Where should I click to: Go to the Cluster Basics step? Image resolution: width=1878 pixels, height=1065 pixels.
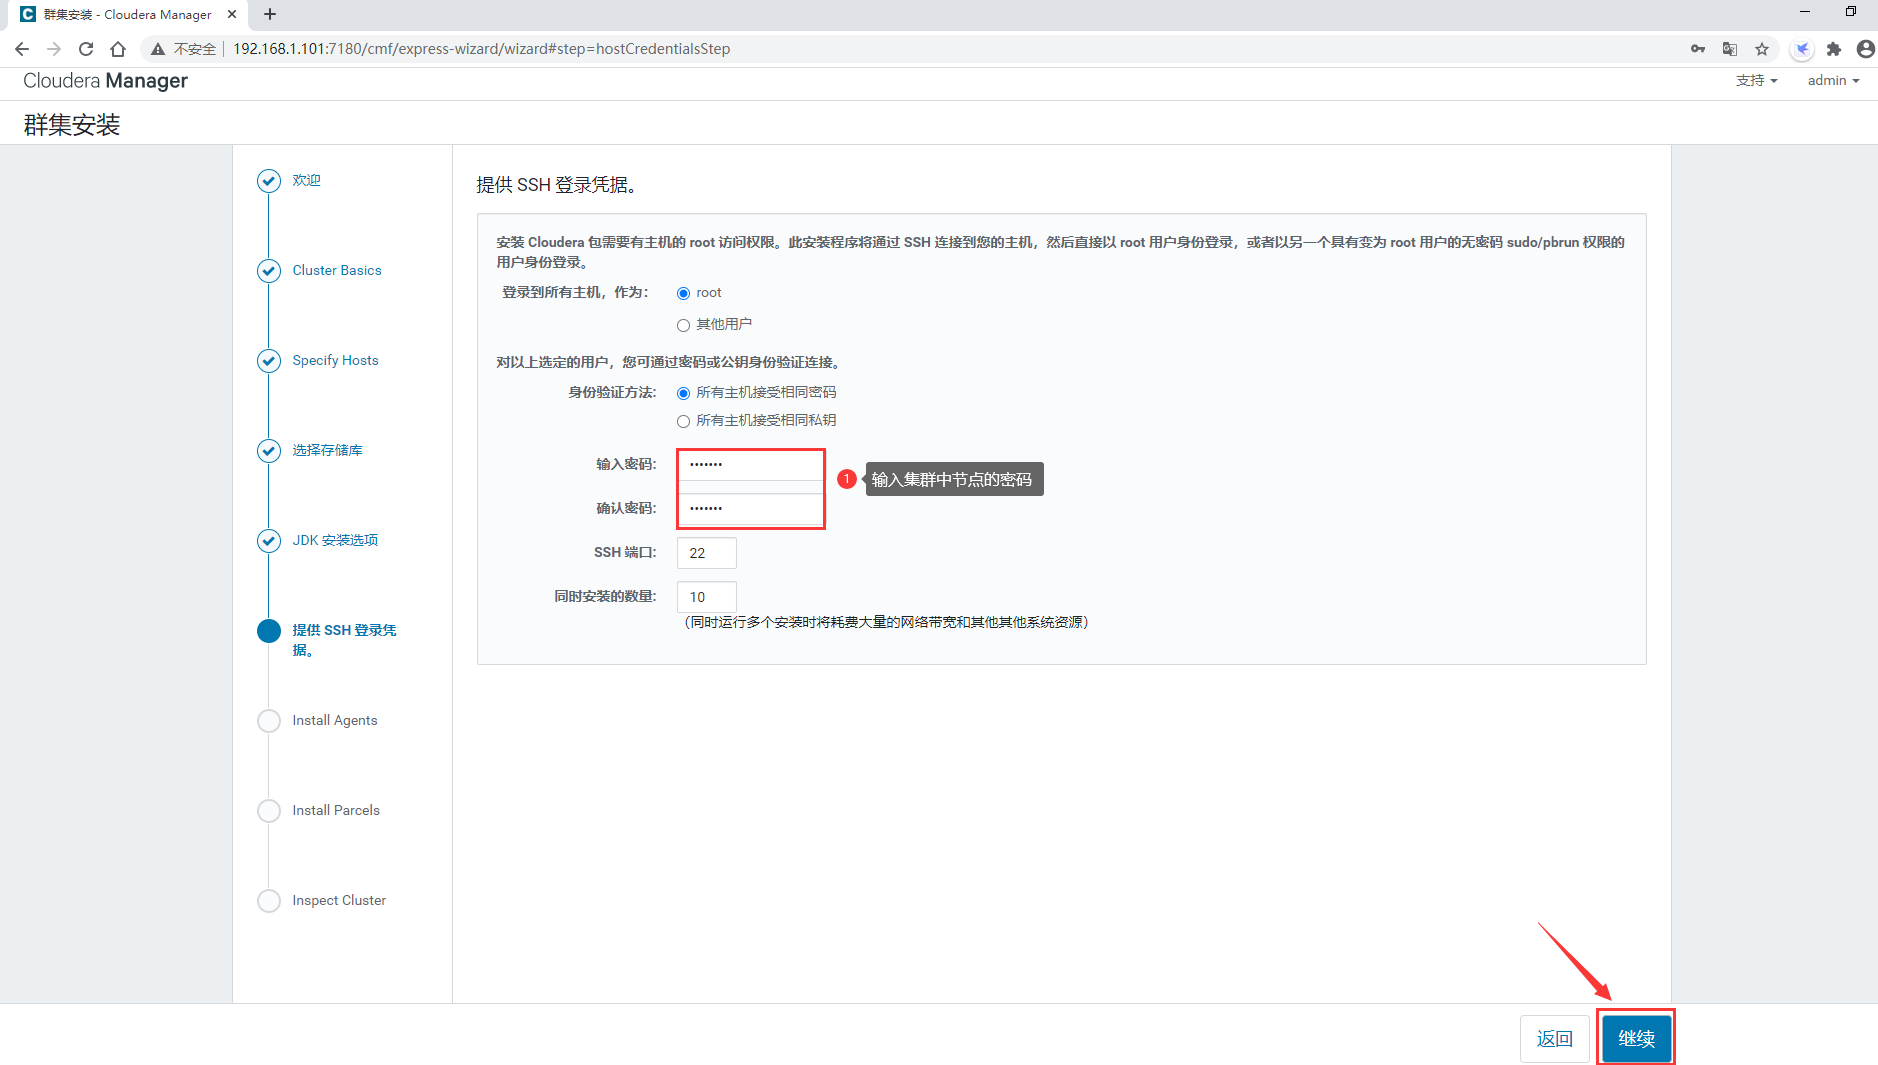337,271
